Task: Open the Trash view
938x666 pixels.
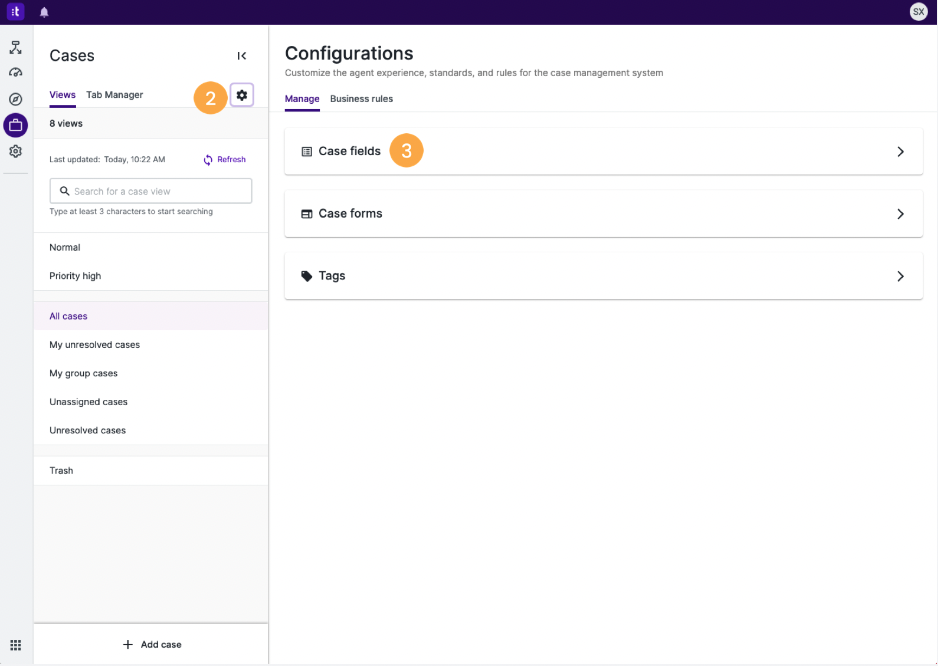Action: pos(151,470)
